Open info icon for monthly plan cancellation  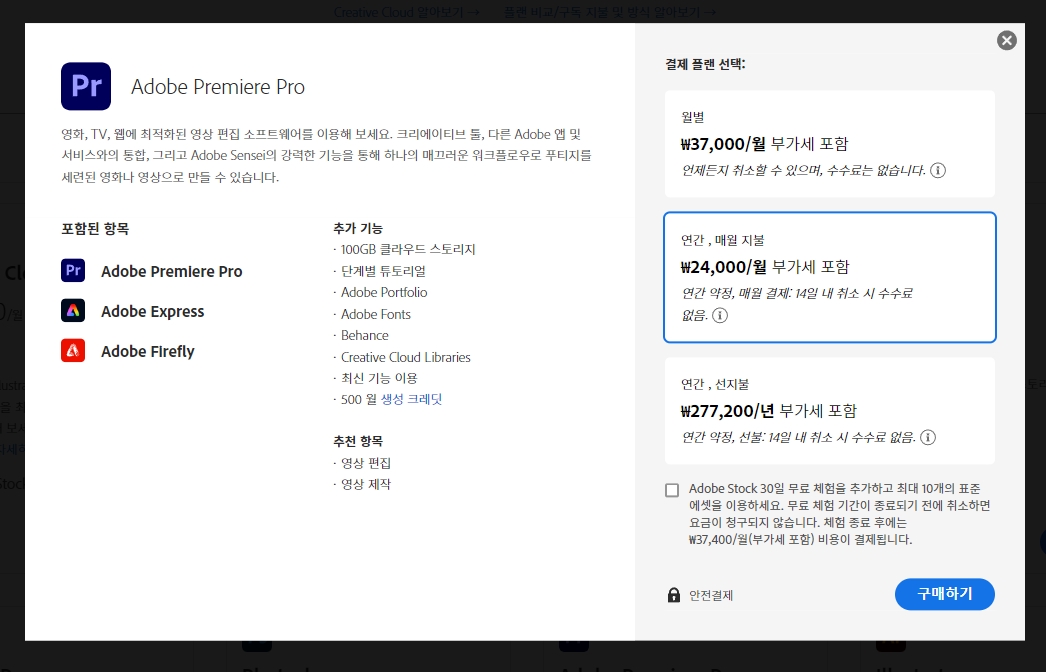(938, 170)
